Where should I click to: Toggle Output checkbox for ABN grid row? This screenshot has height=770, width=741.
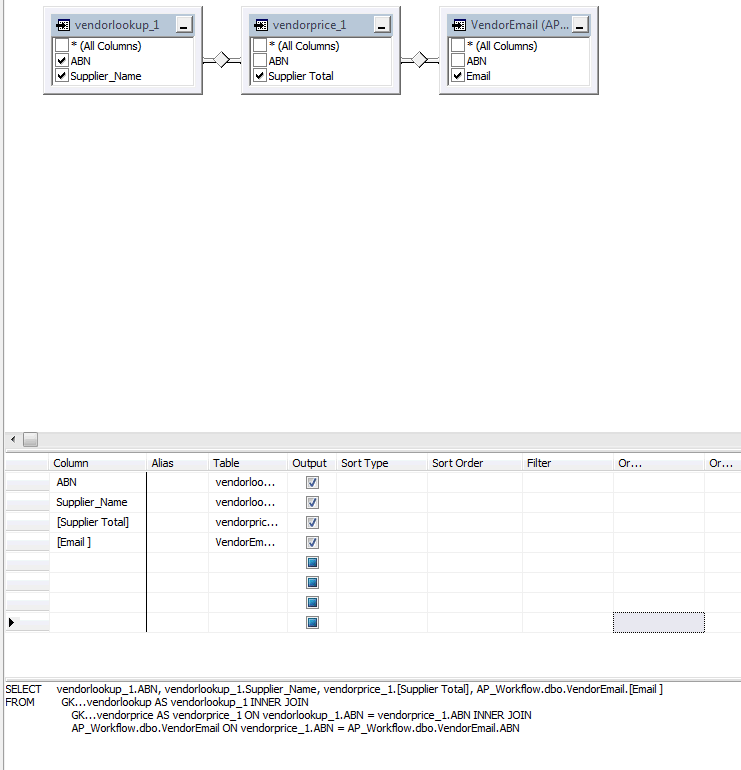[x=312, y=483]
